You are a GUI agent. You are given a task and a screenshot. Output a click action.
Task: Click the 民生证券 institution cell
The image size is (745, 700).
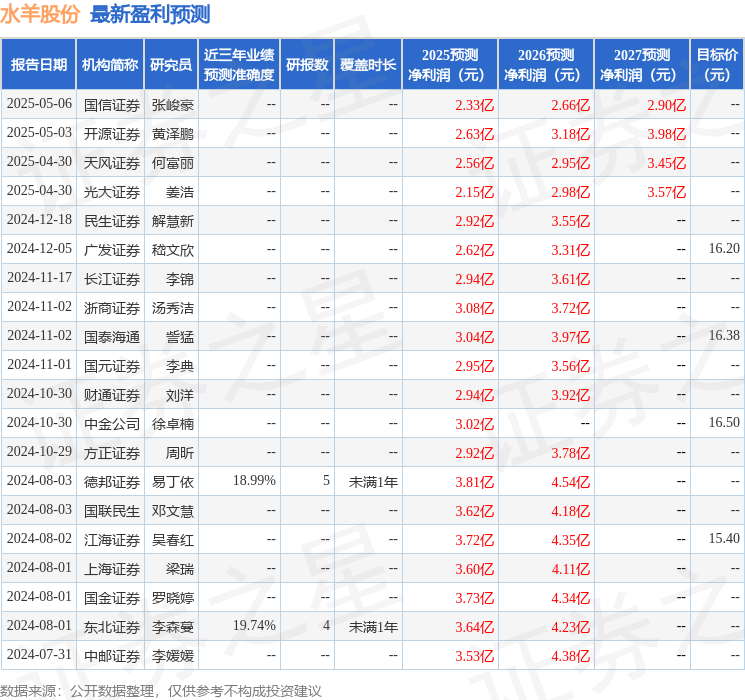(x=112, y=221)
